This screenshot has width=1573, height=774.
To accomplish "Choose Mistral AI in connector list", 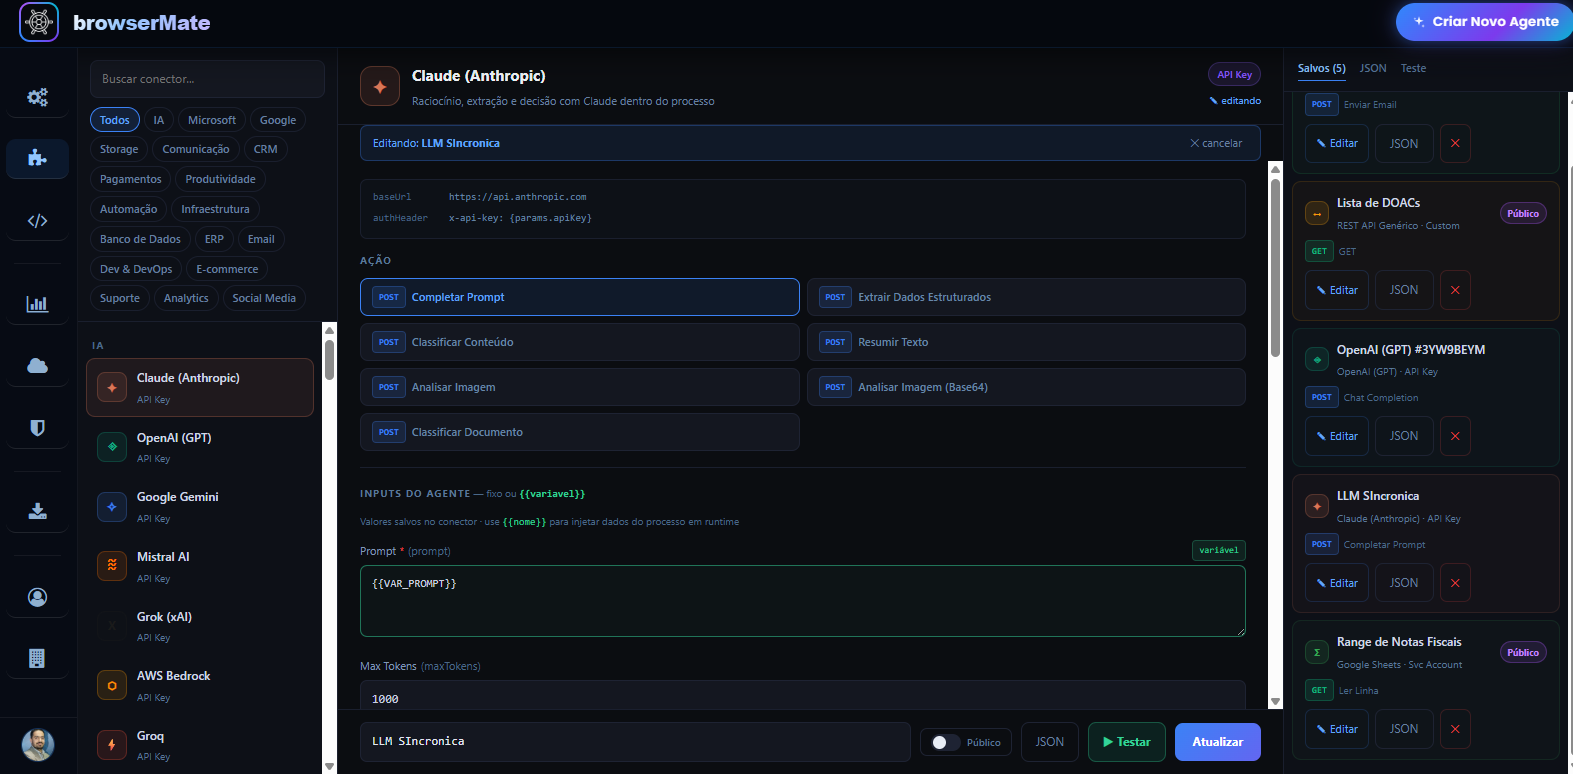I will 200,566.
